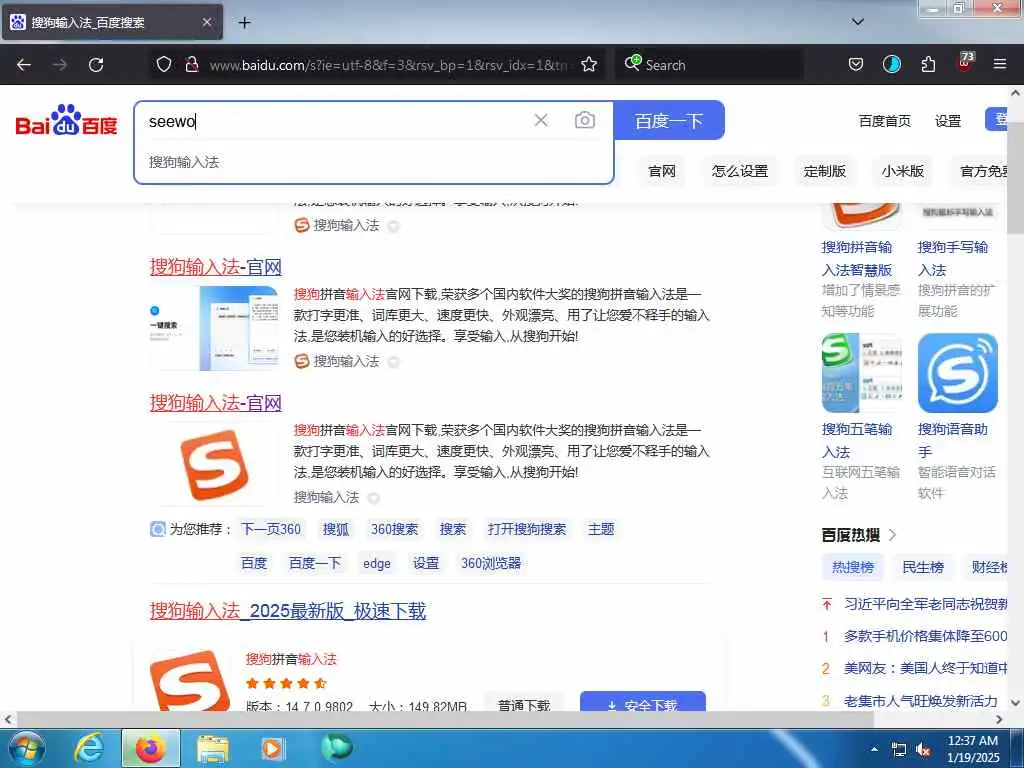This screenshot has width=1024, height=768.
Task: Click the blue 搜狗语音助手 app icon
Action: 957,373
